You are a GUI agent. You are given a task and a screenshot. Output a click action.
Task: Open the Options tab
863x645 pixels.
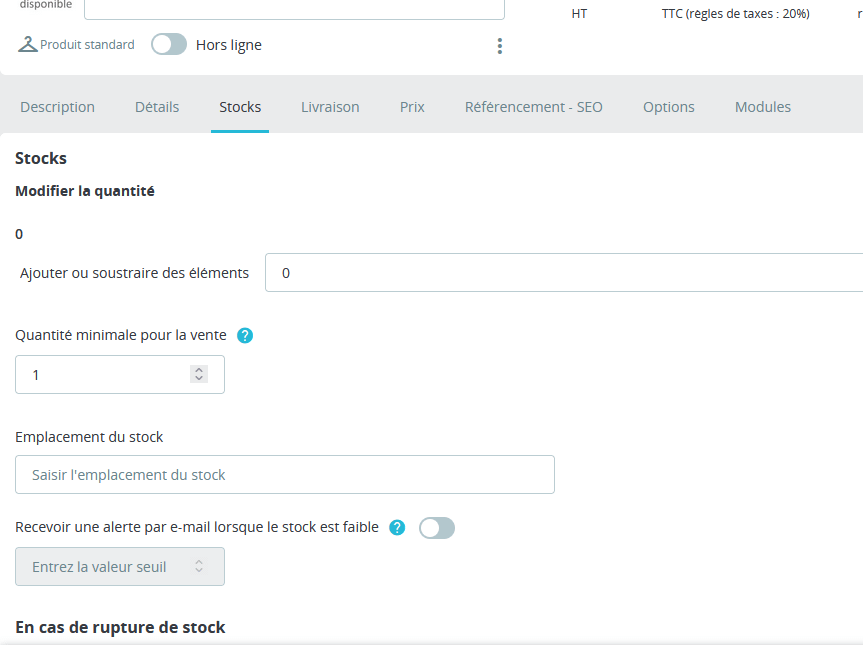669,107
